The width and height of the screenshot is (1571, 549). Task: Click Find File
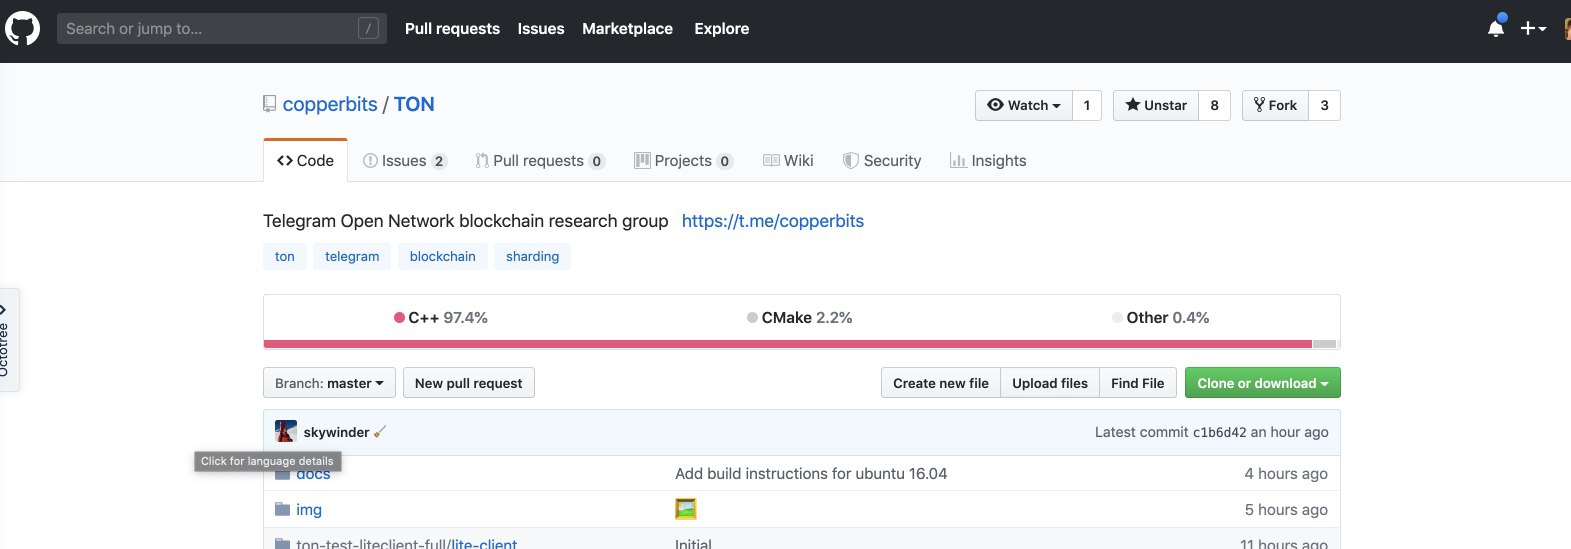1138,383
